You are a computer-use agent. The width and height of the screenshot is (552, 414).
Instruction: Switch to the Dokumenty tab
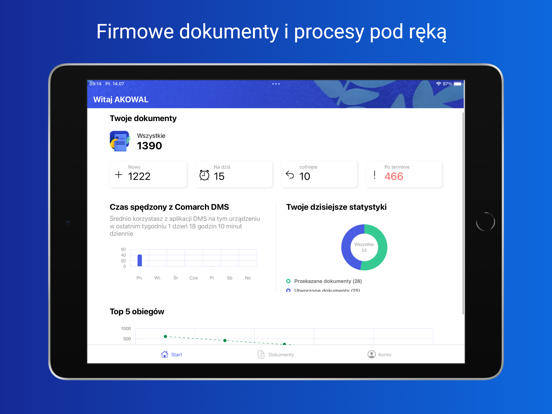coord(276,355)
